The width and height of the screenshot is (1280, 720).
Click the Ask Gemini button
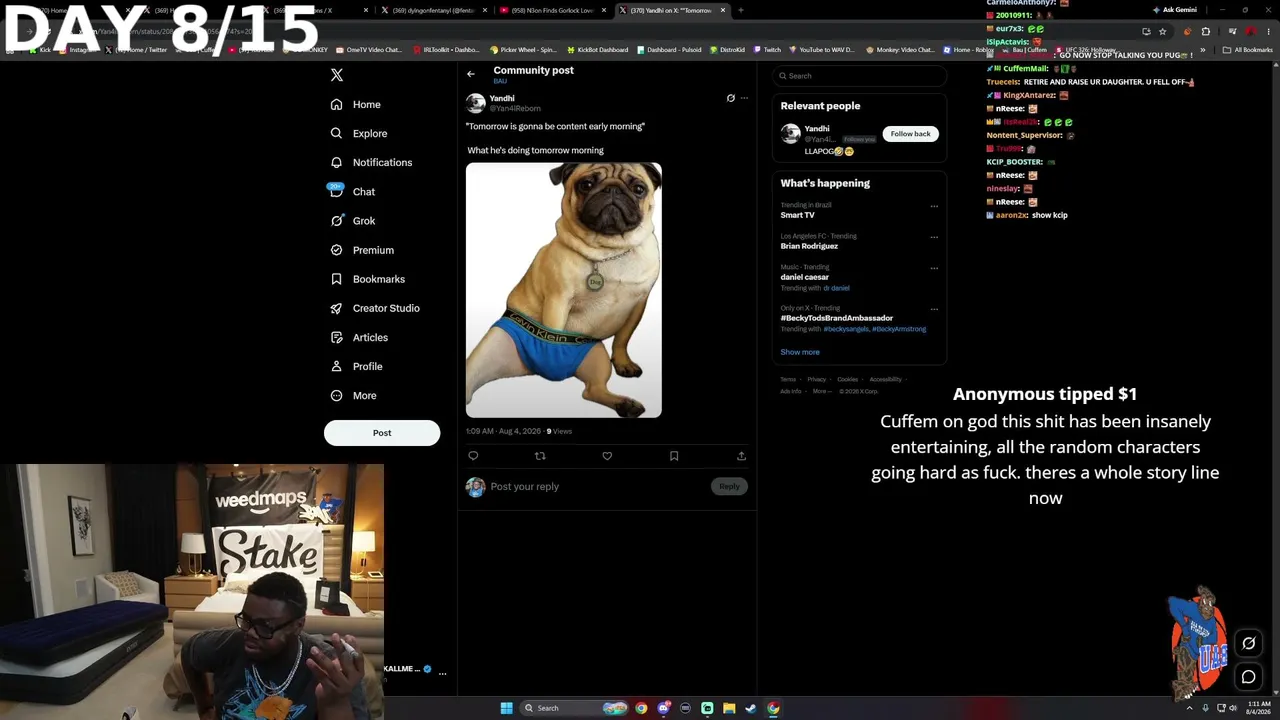[x=1174, y=10]
